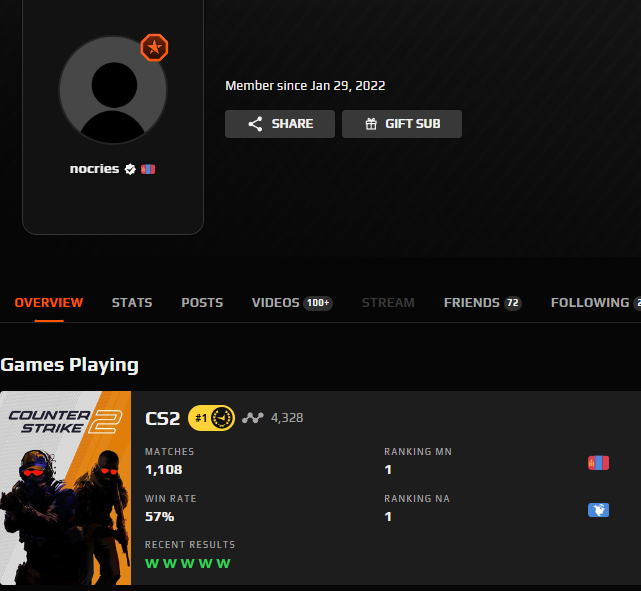Open the STATS tab
The image size is (641, 591).
point(132,302)
